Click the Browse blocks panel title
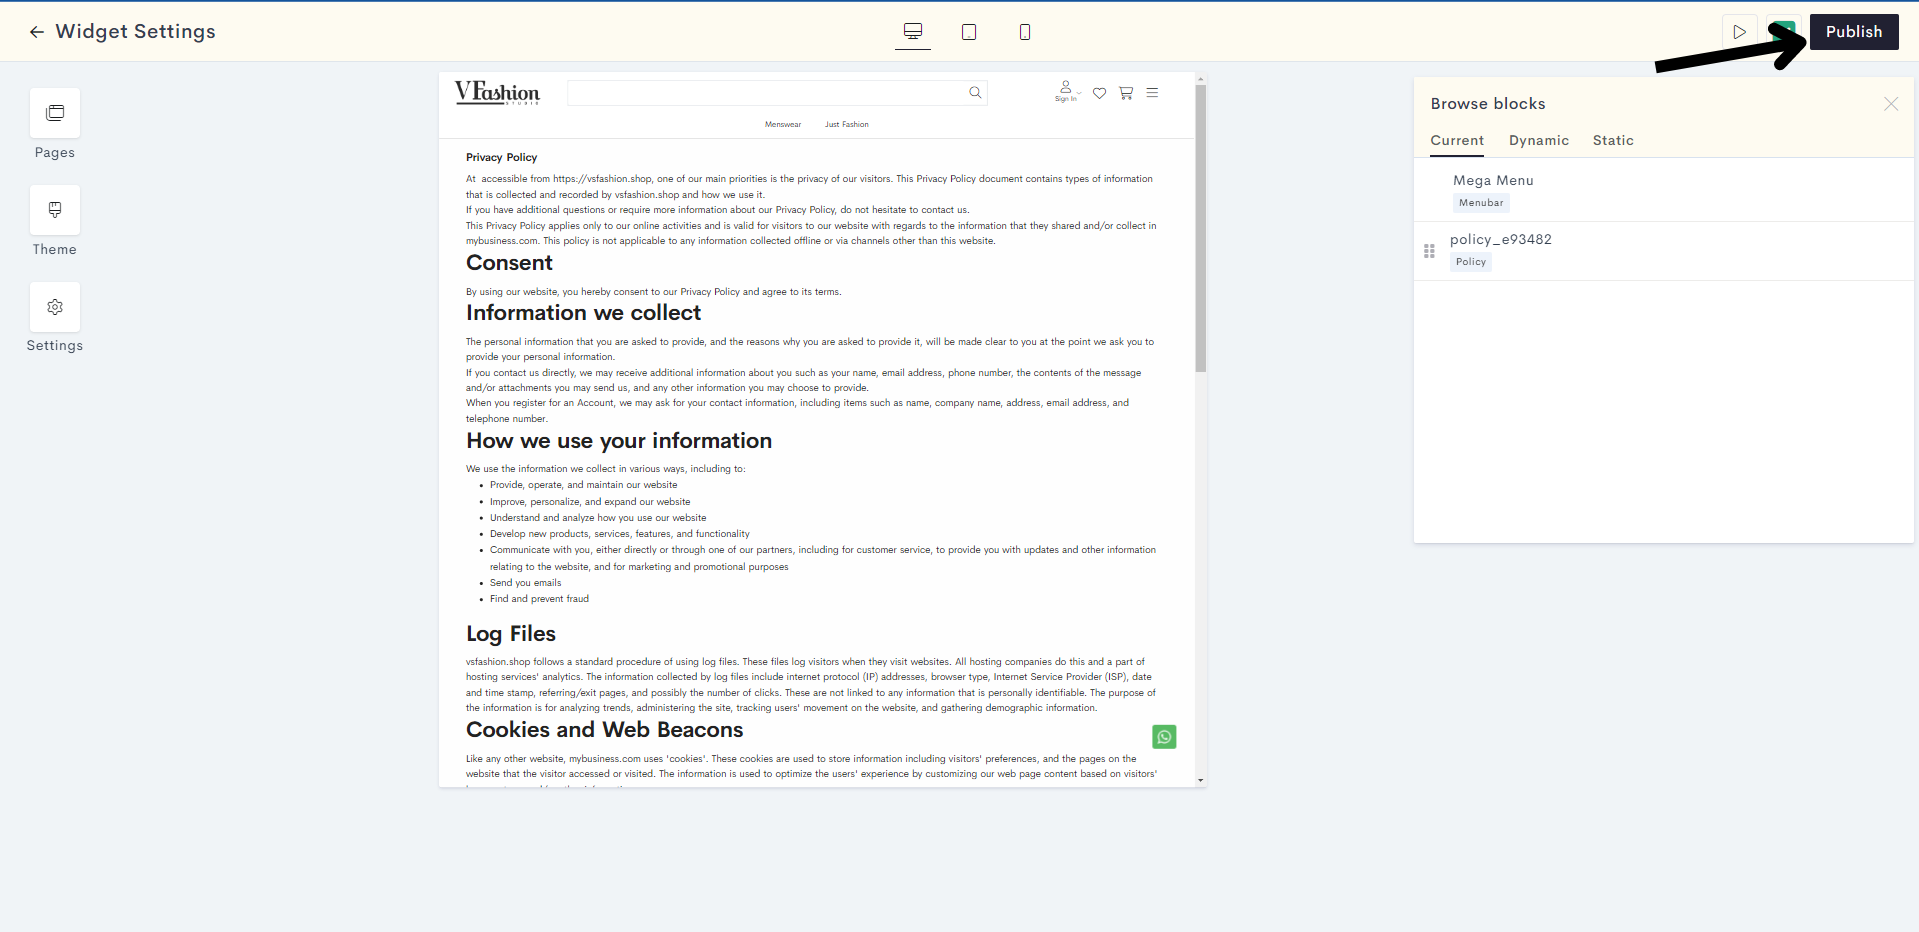The image size is (1919, 932). (1488, 104)
